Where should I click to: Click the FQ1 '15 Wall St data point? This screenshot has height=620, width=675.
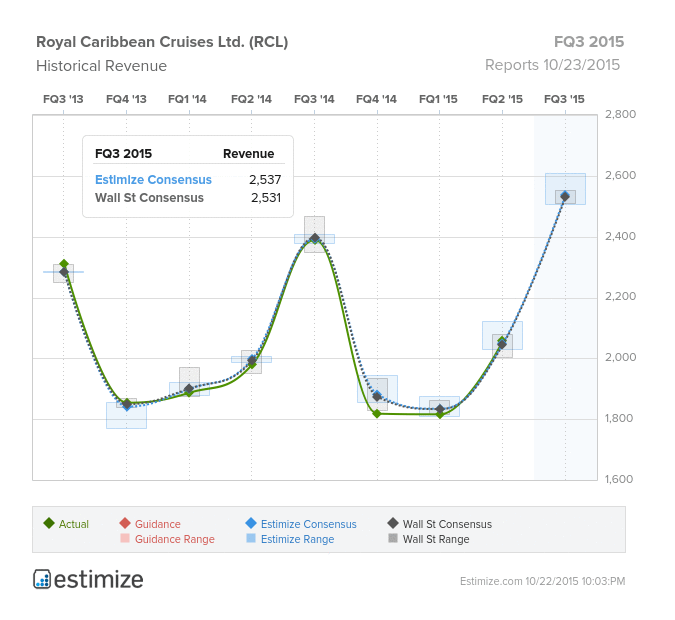coord(440,409)
